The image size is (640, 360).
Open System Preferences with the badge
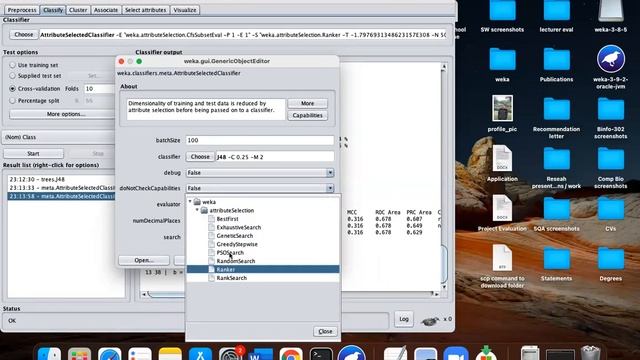point(231,354)
